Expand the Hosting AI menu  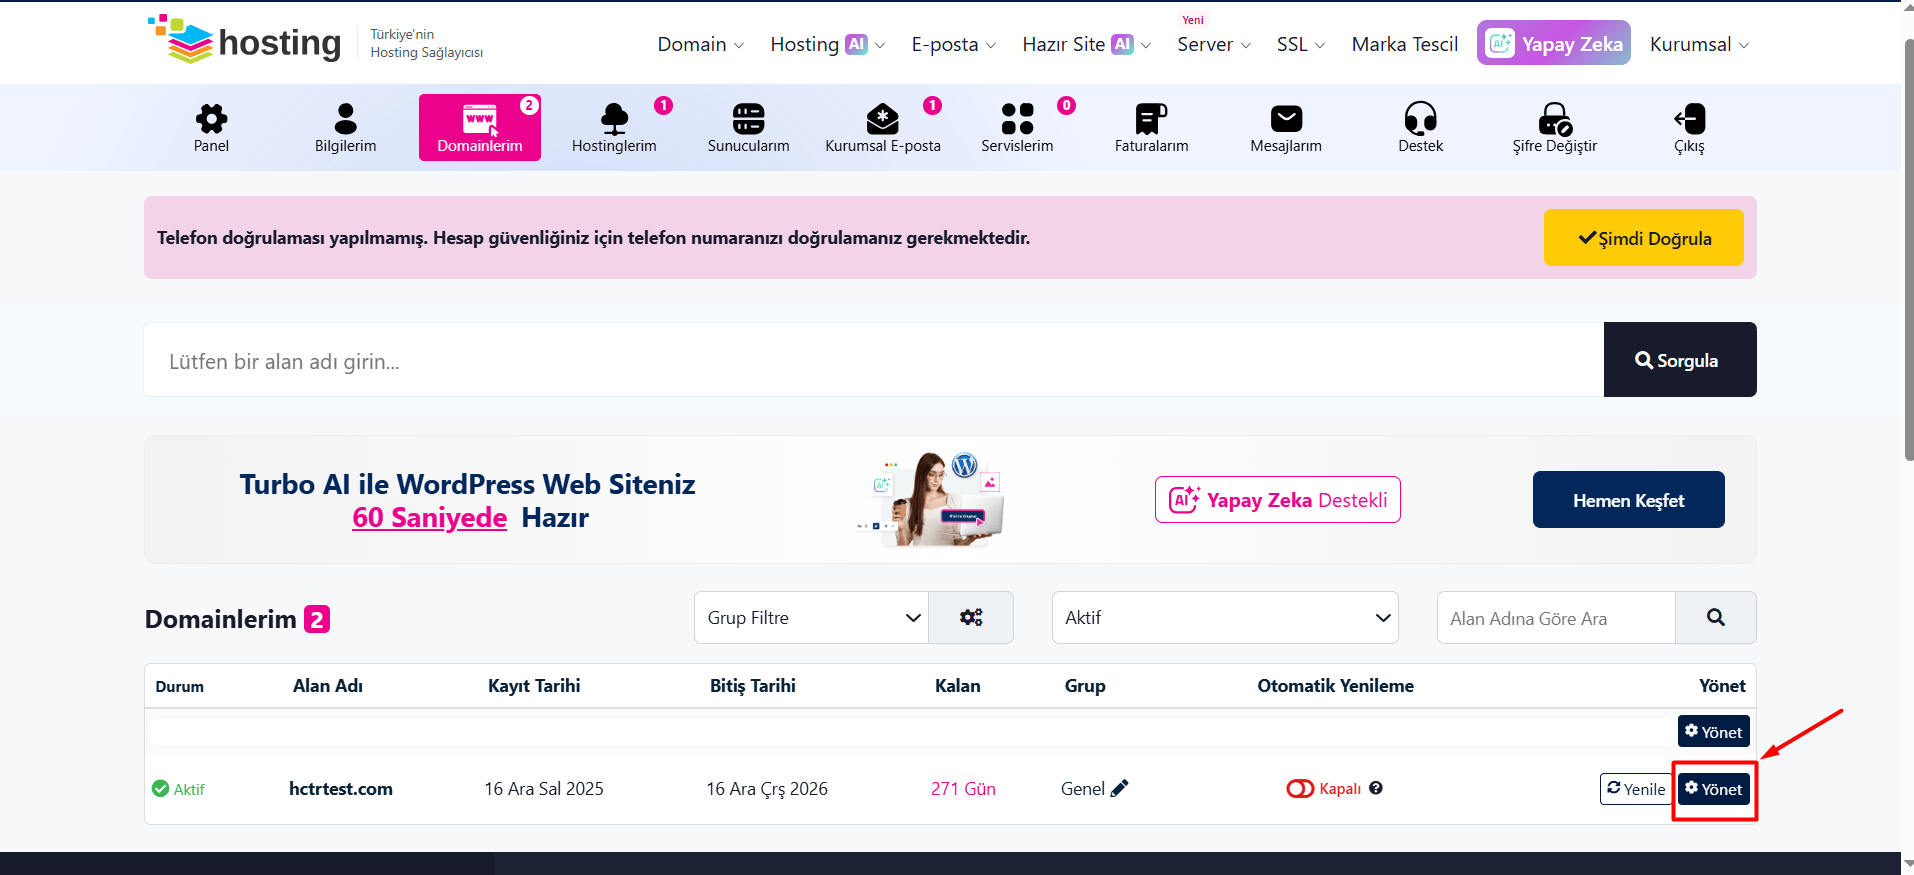(x=827, y=44)
